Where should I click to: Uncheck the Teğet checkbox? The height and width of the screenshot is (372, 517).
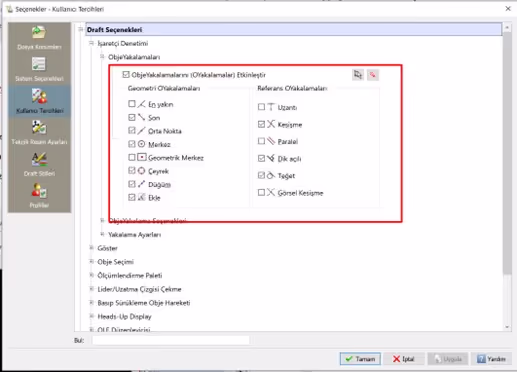261,175
